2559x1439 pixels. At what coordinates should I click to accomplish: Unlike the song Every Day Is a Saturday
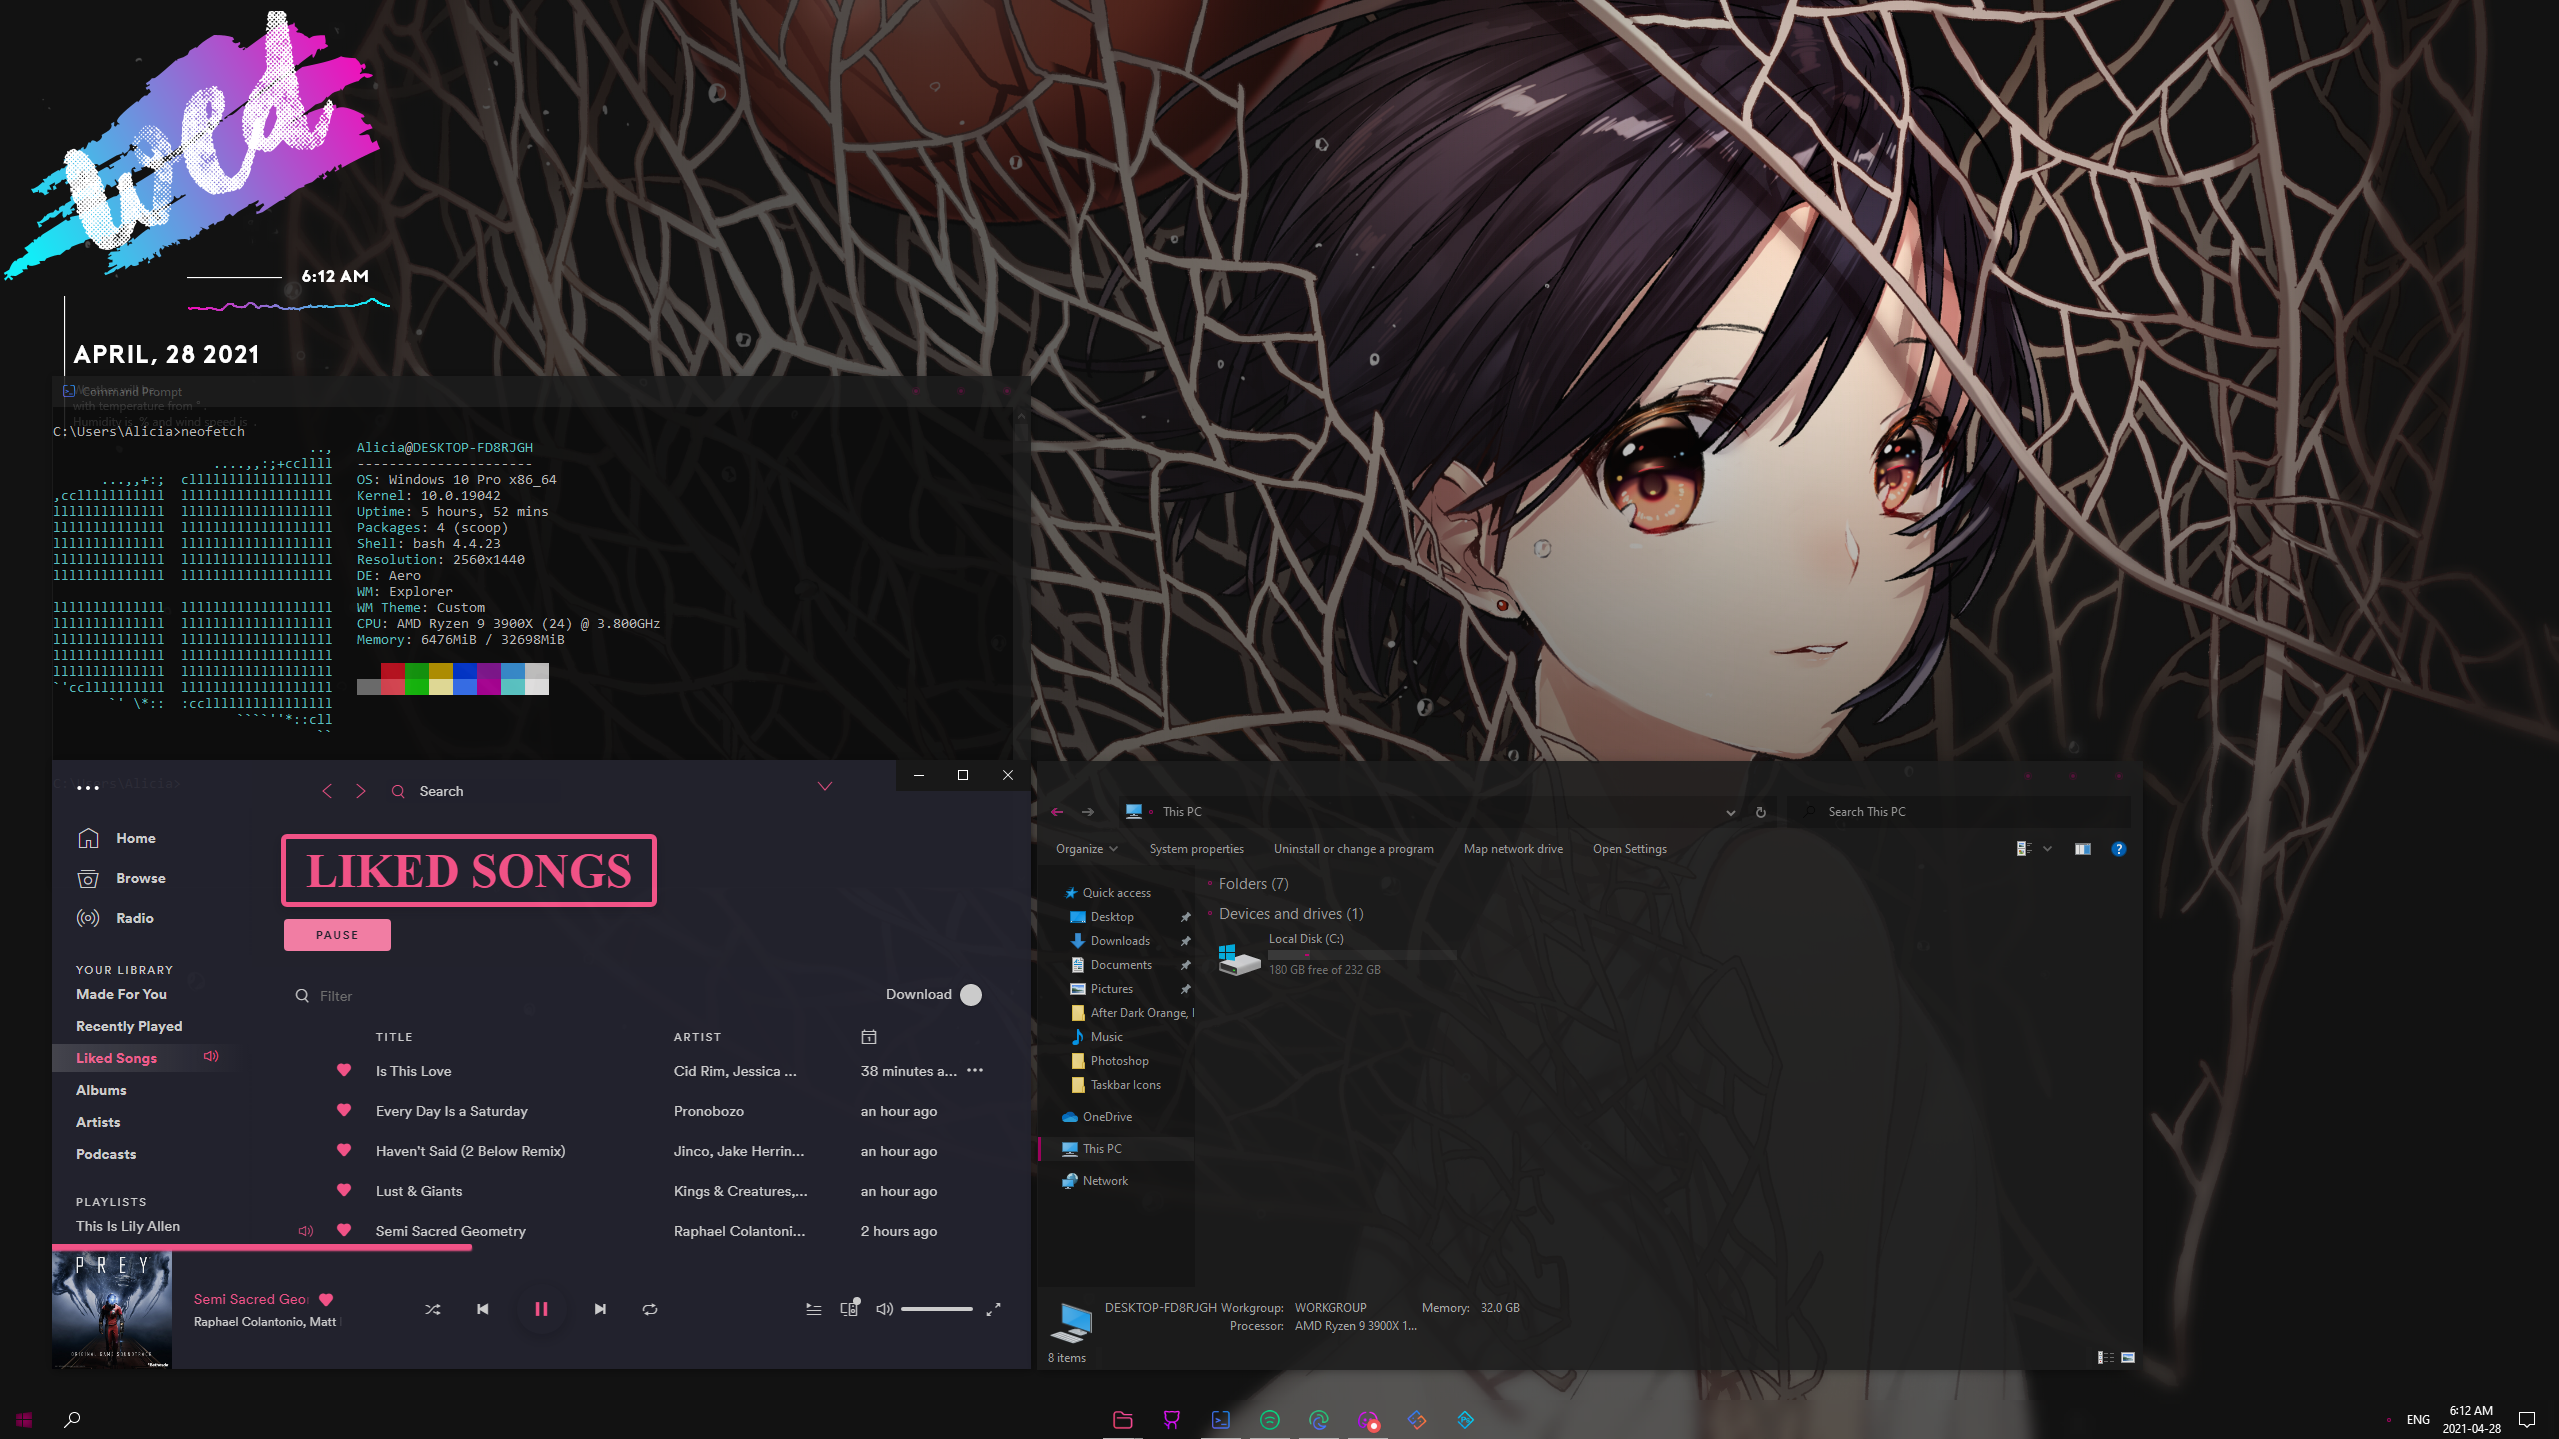point(344,1110)
